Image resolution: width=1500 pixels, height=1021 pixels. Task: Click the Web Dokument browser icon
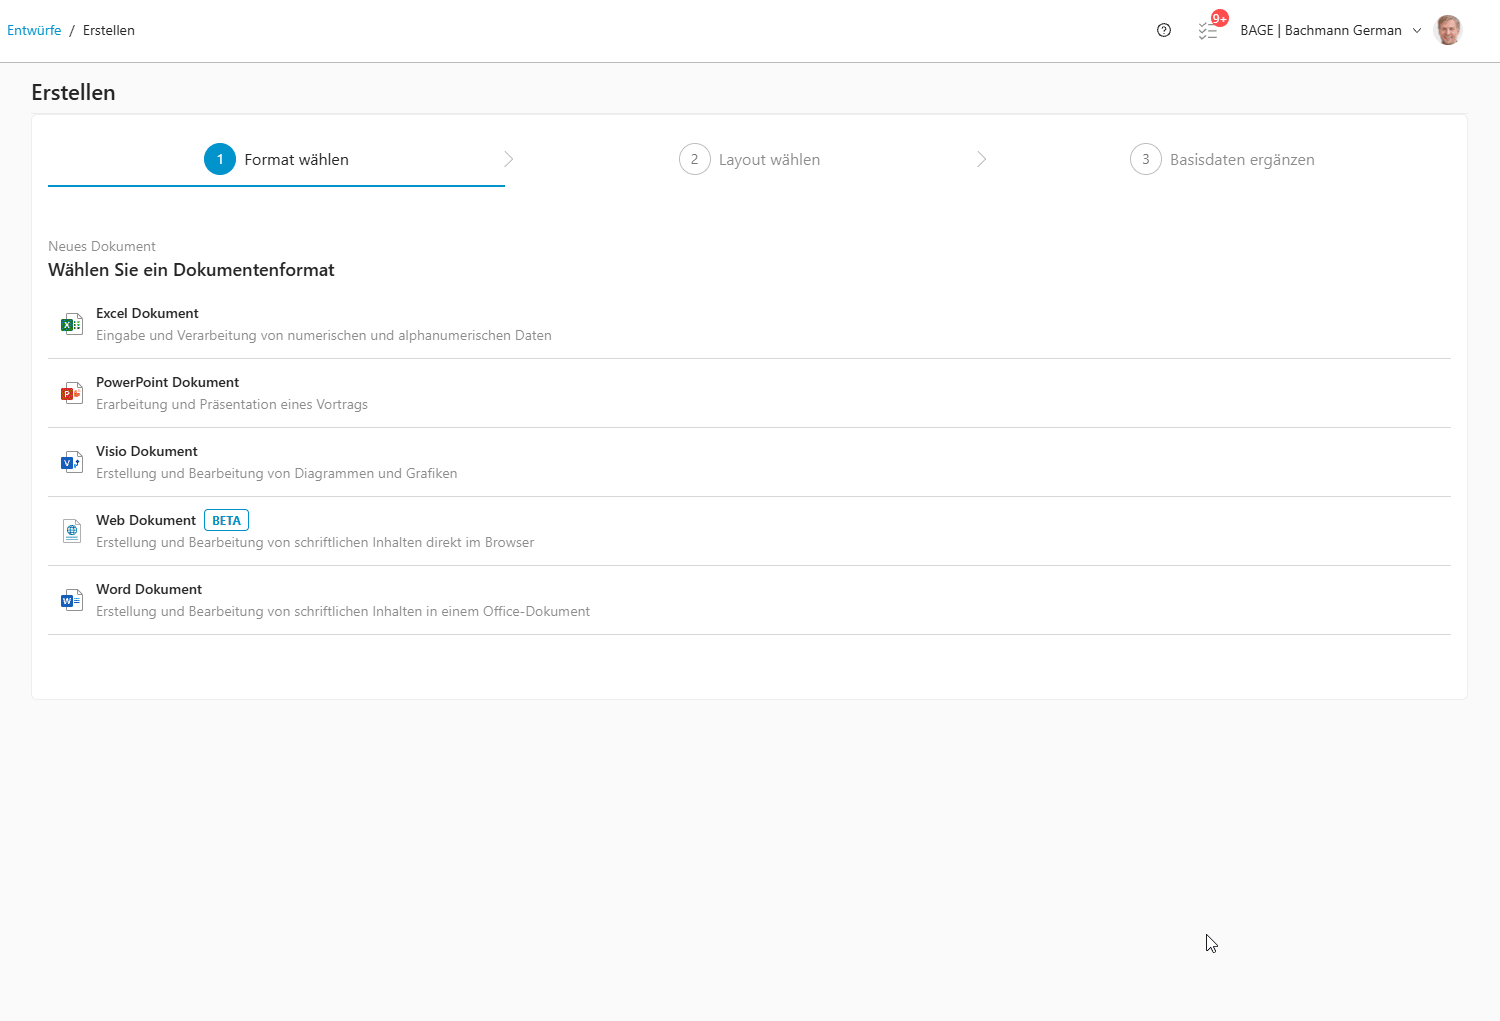click(71, 530)
